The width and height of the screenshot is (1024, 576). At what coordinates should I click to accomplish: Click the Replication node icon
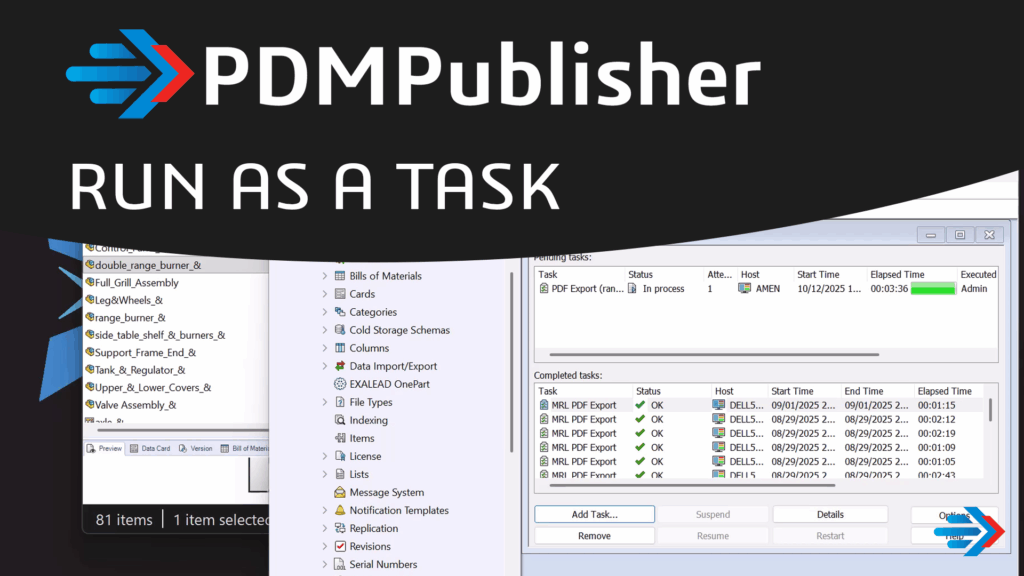340,528
